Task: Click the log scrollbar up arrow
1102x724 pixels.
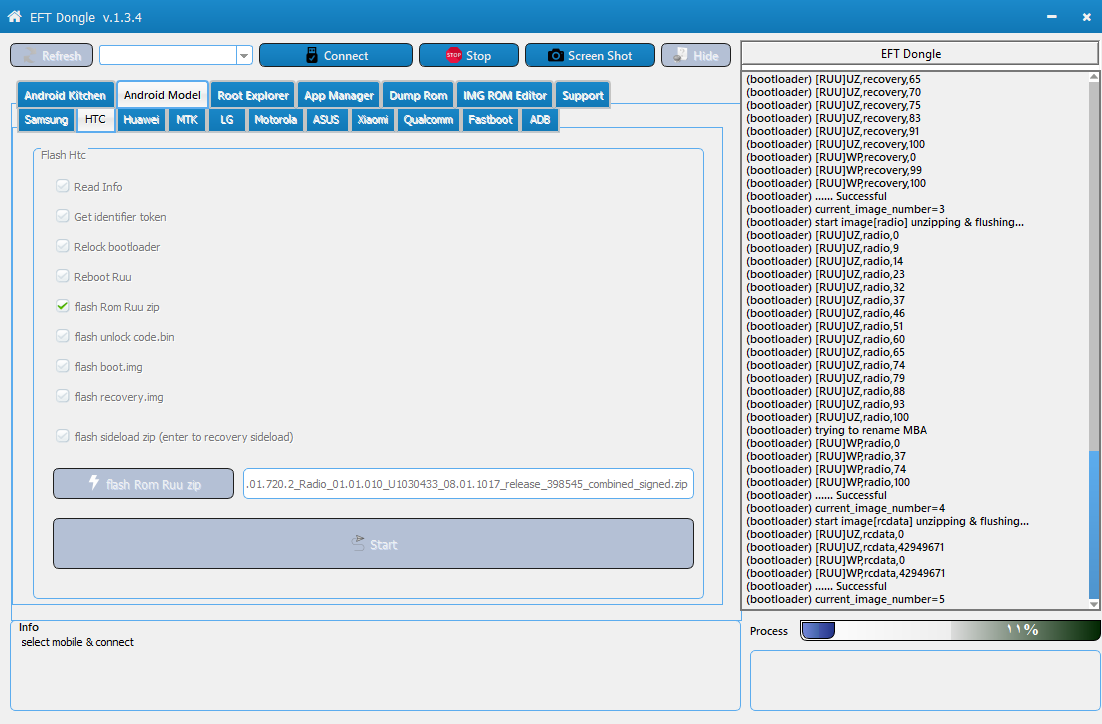Action: [x=1094, y=77]
